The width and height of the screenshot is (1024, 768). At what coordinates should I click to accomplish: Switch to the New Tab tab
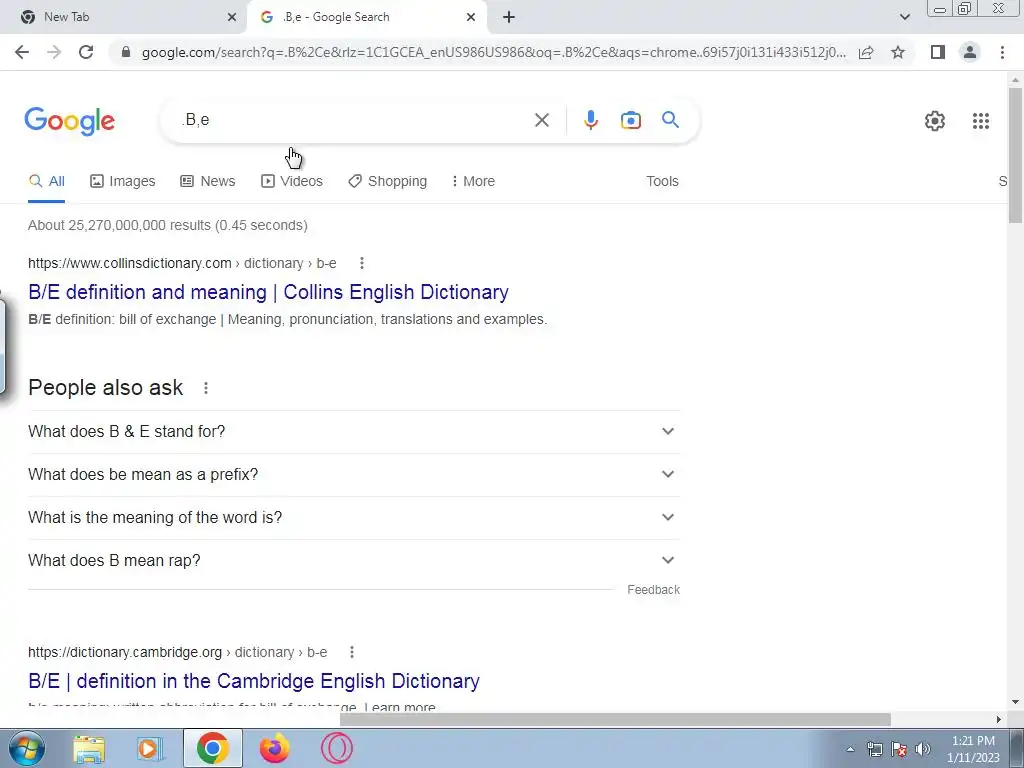[x=124, y=17]
